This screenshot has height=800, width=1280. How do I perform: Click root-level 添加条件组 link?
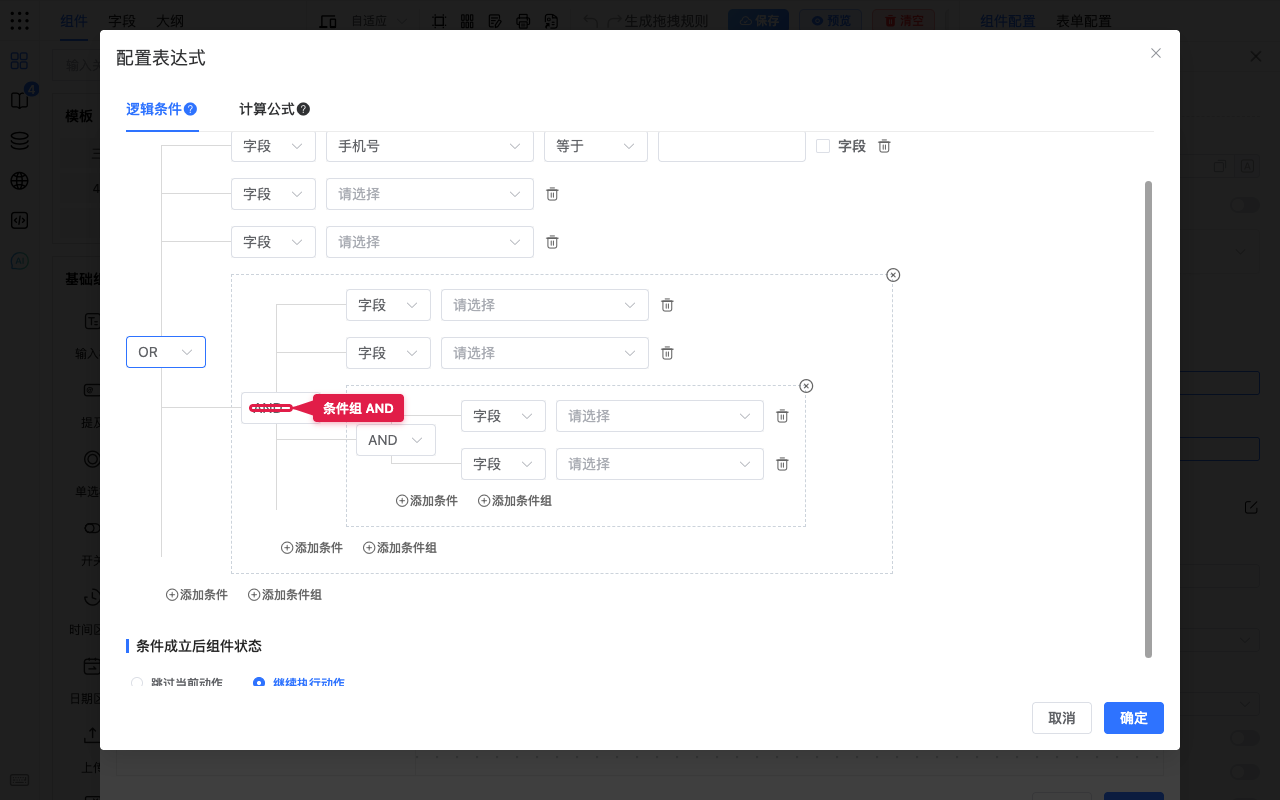click(x=285, y=595)
